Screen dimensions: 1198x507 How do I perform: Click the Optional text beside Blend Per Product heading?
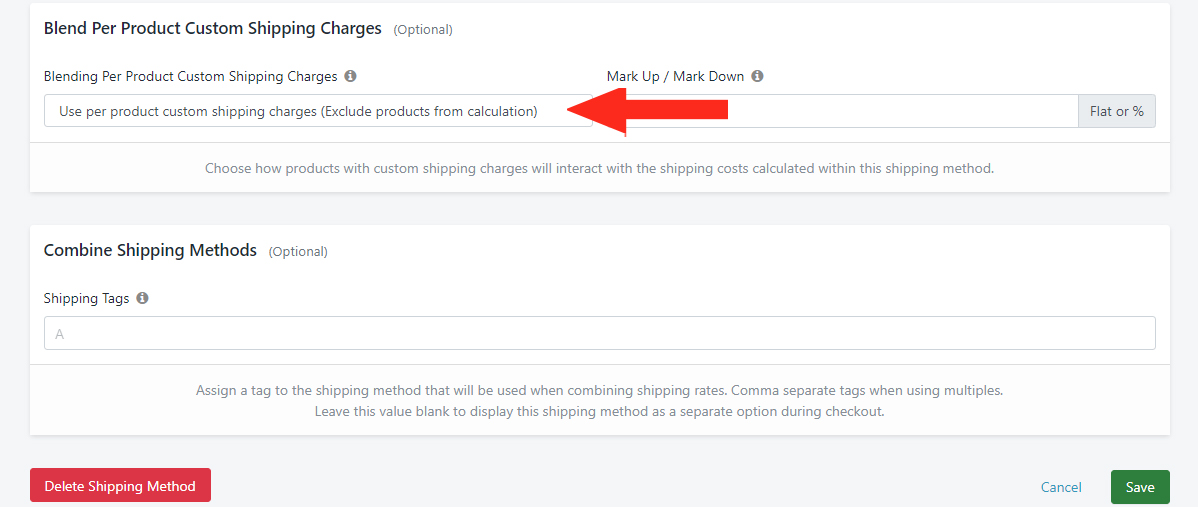coord(423,30)
